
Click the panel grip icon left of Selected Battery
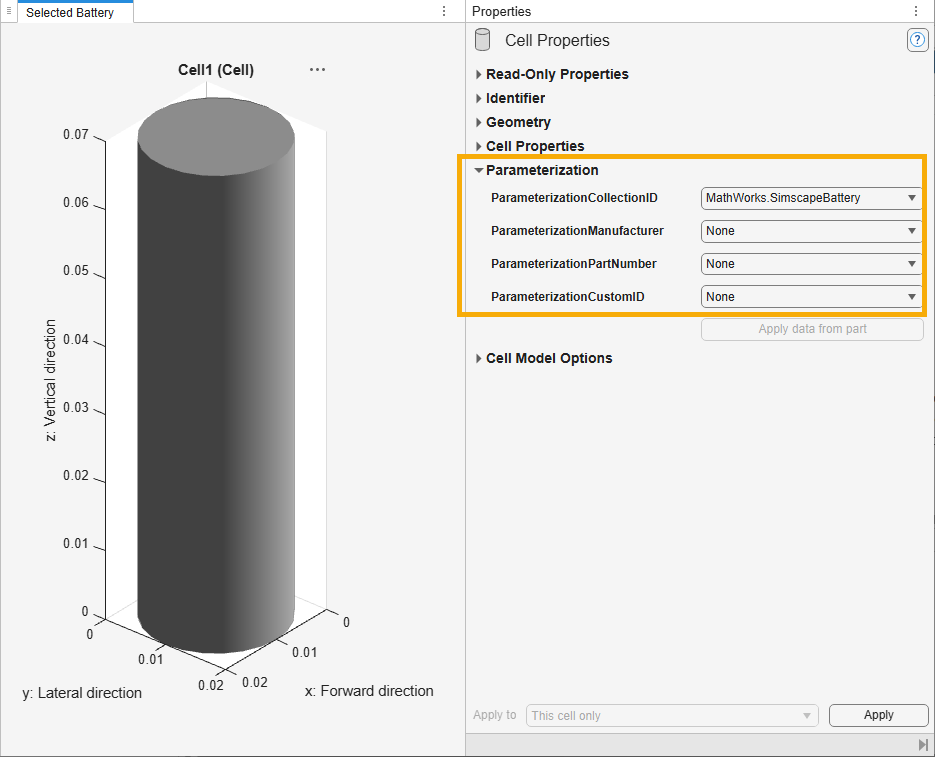tap(9, 11)
